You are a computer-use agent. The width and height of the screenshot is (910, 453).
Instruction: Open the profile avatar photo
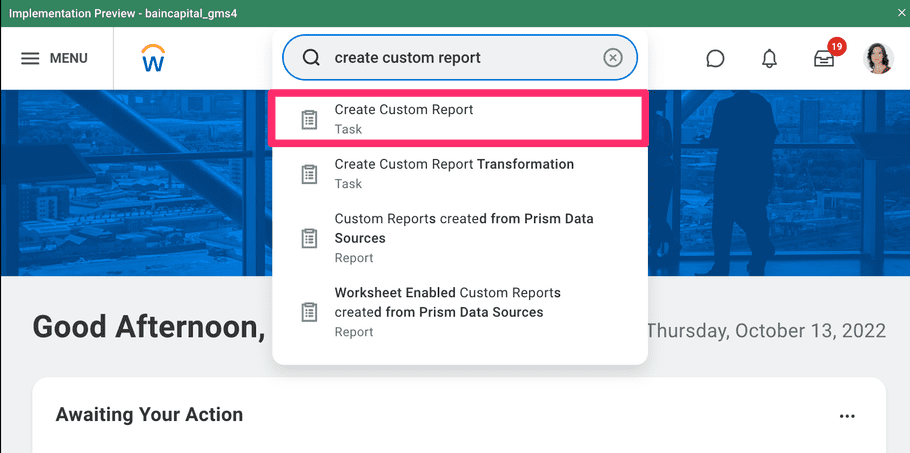point(878,58)
